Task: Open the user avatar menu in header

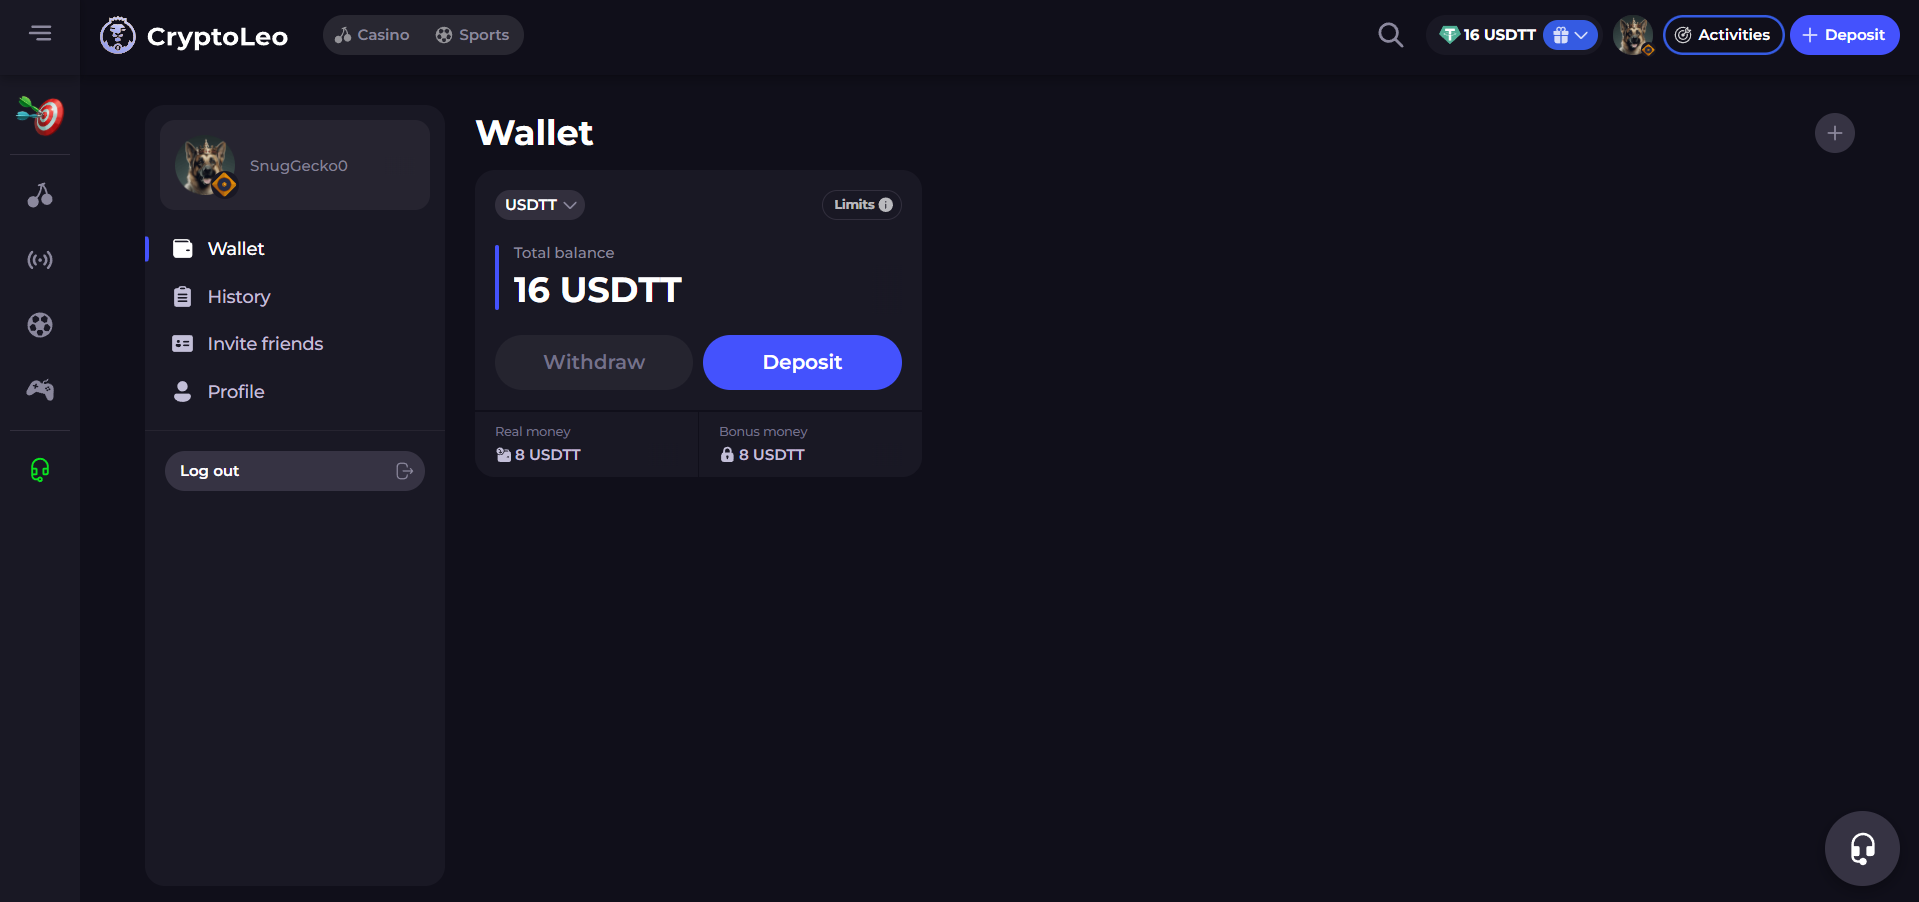Action: click(1633, 35)
